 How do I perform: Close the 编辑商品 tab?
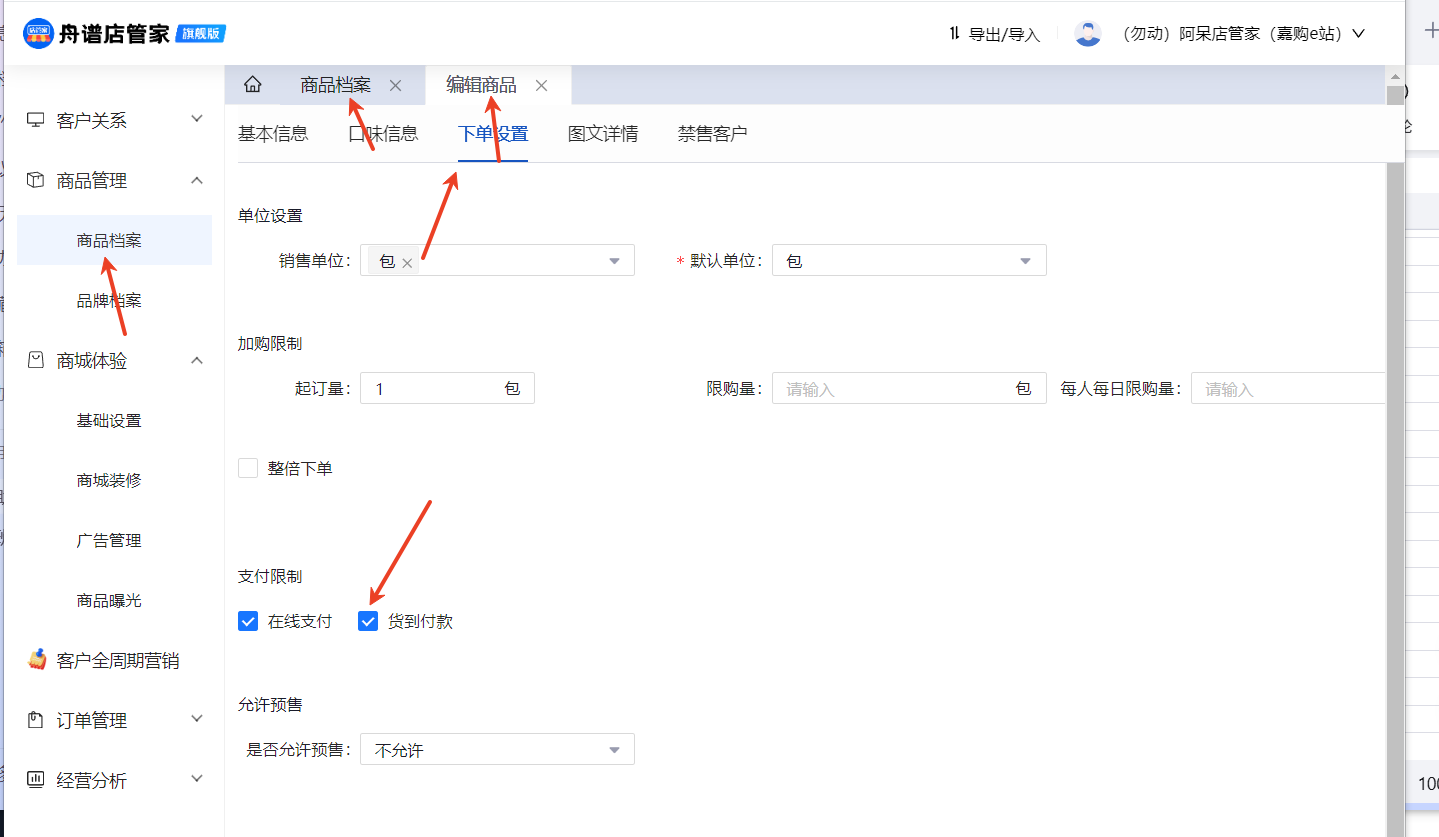(x=541, y=86)
